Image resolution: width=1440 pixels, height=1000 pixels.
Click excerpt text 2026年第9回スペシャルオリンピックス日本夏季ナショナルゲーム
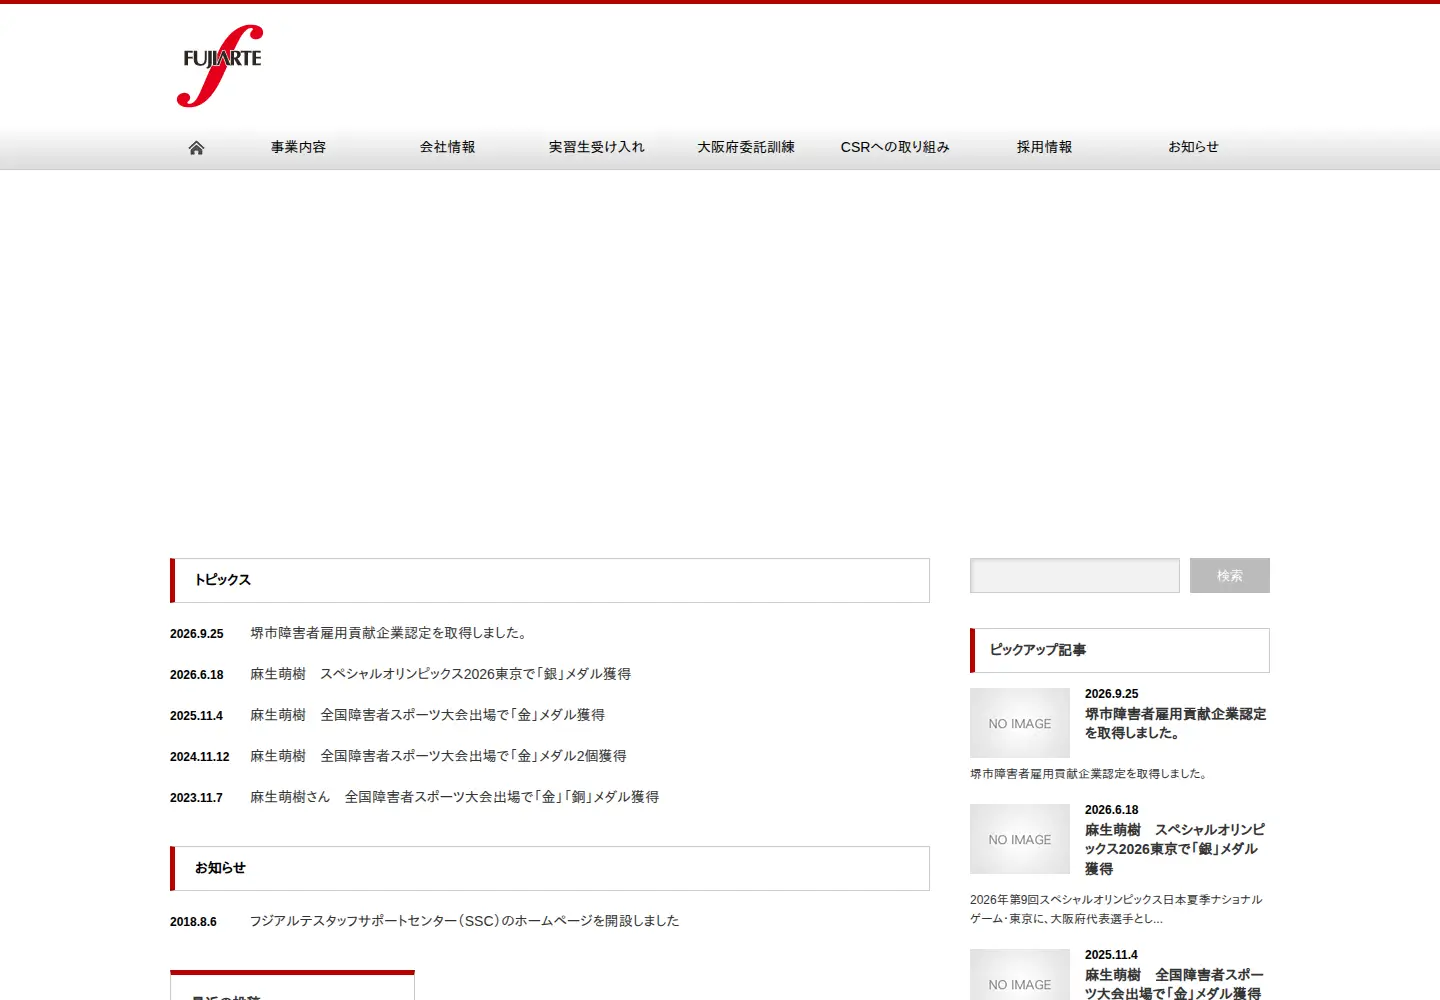[x=1116, y=909]
